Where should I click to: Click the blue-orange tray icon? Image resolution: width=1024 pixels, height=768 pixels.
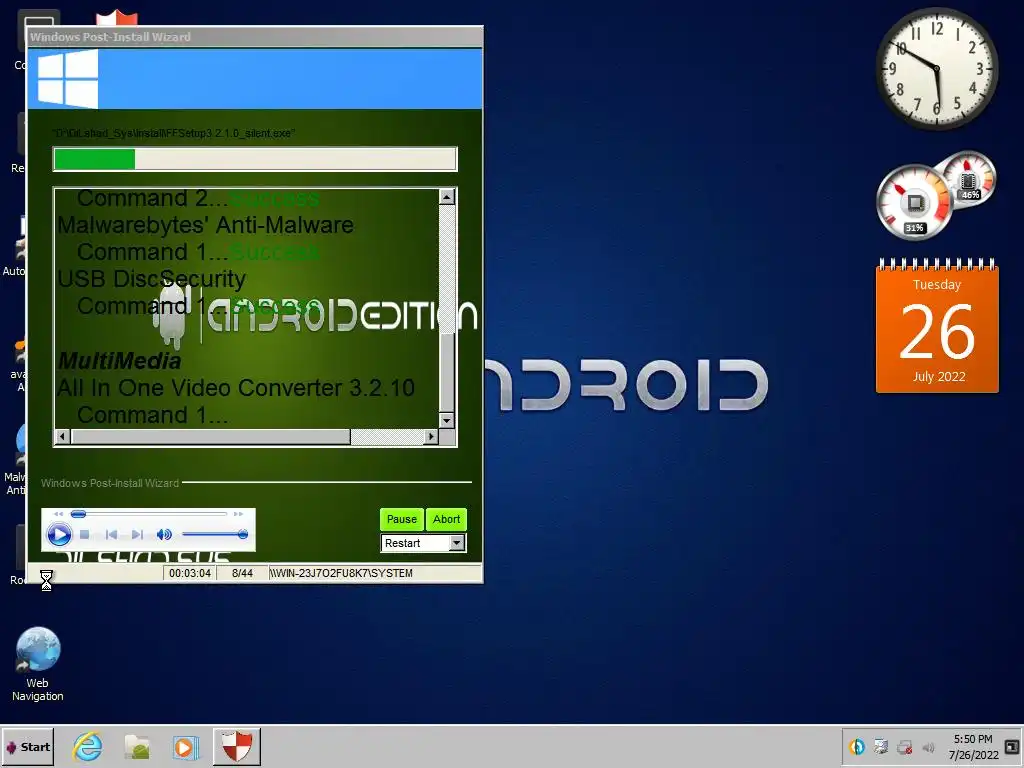point(857,746)
